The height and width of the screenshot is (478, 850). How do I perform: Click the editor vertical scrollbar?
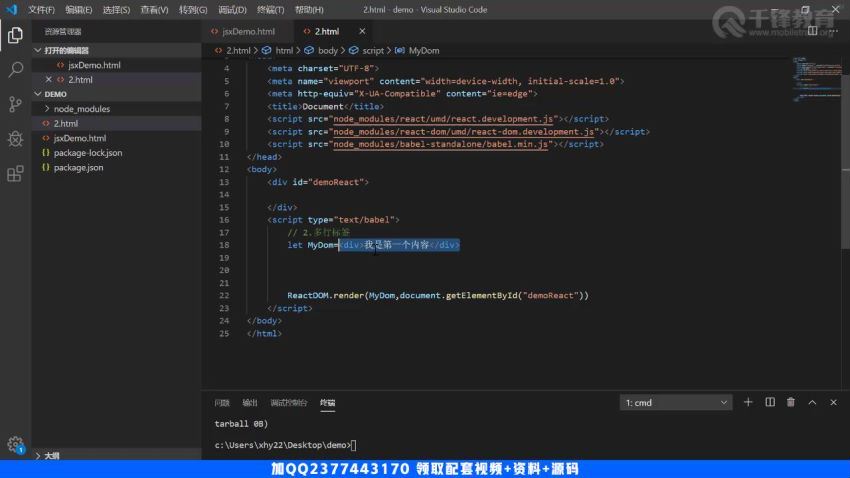click(x=846, y=163)
